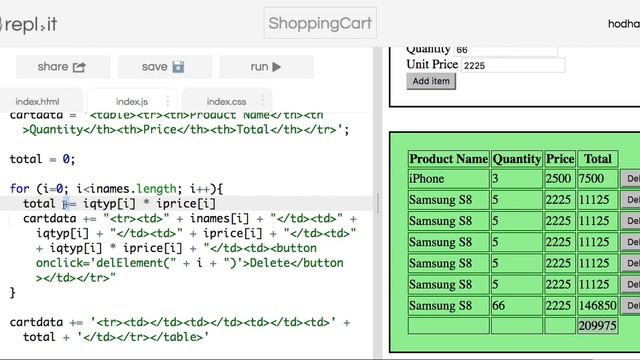Viewport: 640px width, 360px height.
Task: Click the 146850 total cell
Action: 598,306
